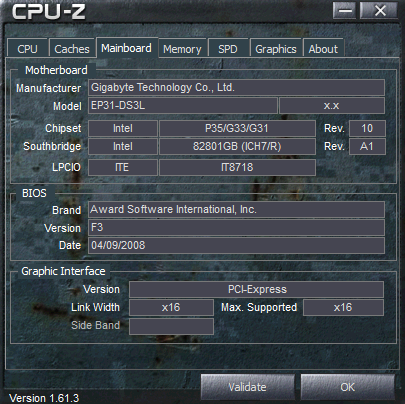Open the Graphics tab
Image resolution: width=405 pixels, height=404 pixels.
pyautogui.click(x=276, y=48)
